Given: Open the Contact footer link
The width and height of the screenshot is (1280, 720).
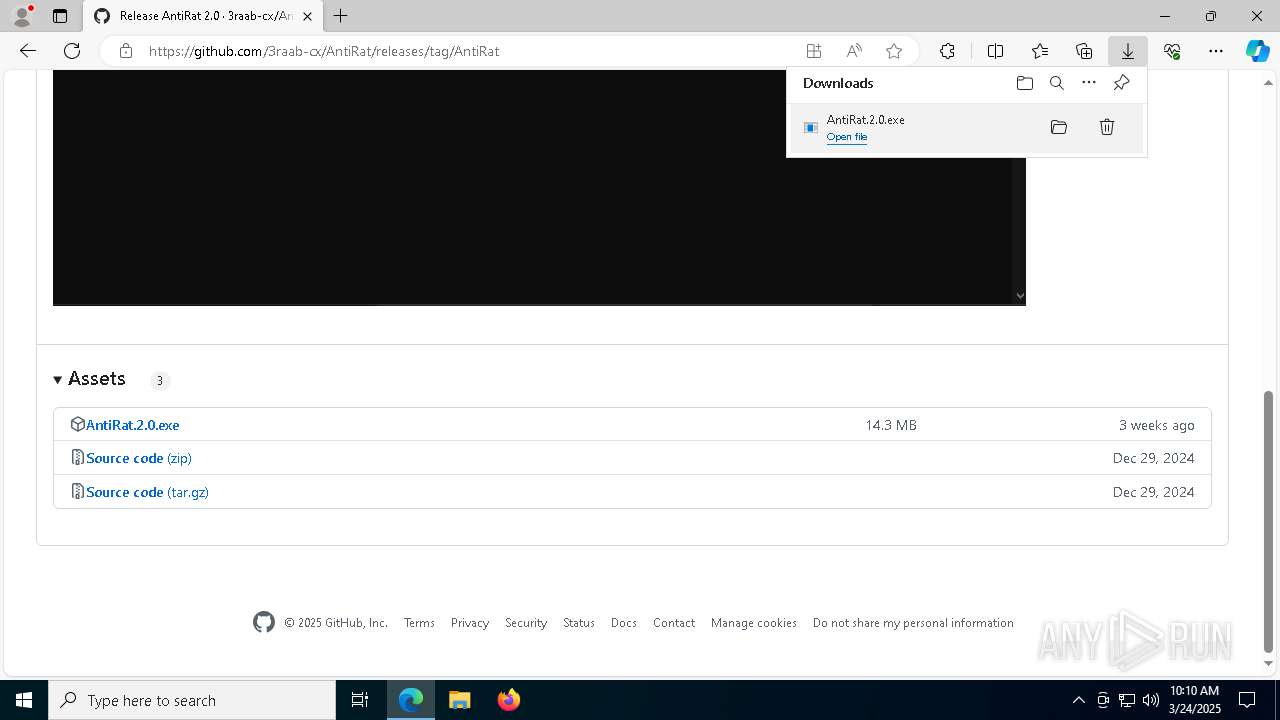Looking at the screenshot, I should click(x=674, y=622).
